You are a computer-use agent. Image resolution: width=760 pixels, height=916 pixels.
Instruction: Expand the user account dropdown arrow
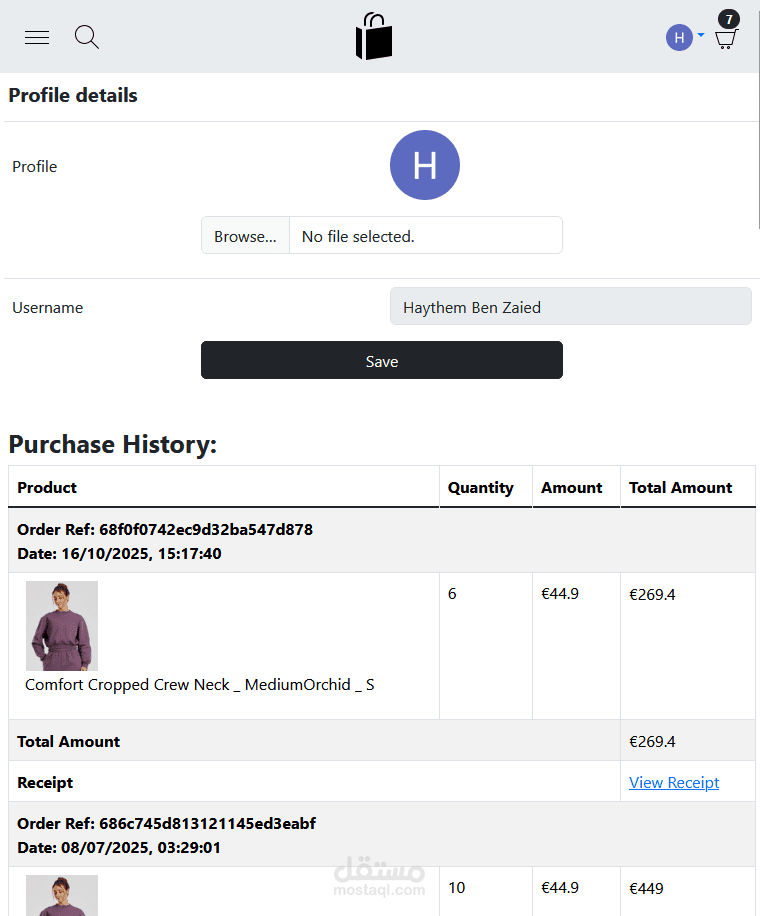[x=700, y=36]
